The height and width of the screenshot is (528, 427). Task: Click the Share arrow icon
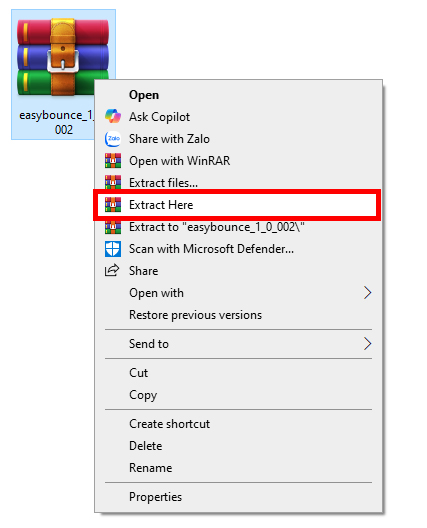coord(112,270)
